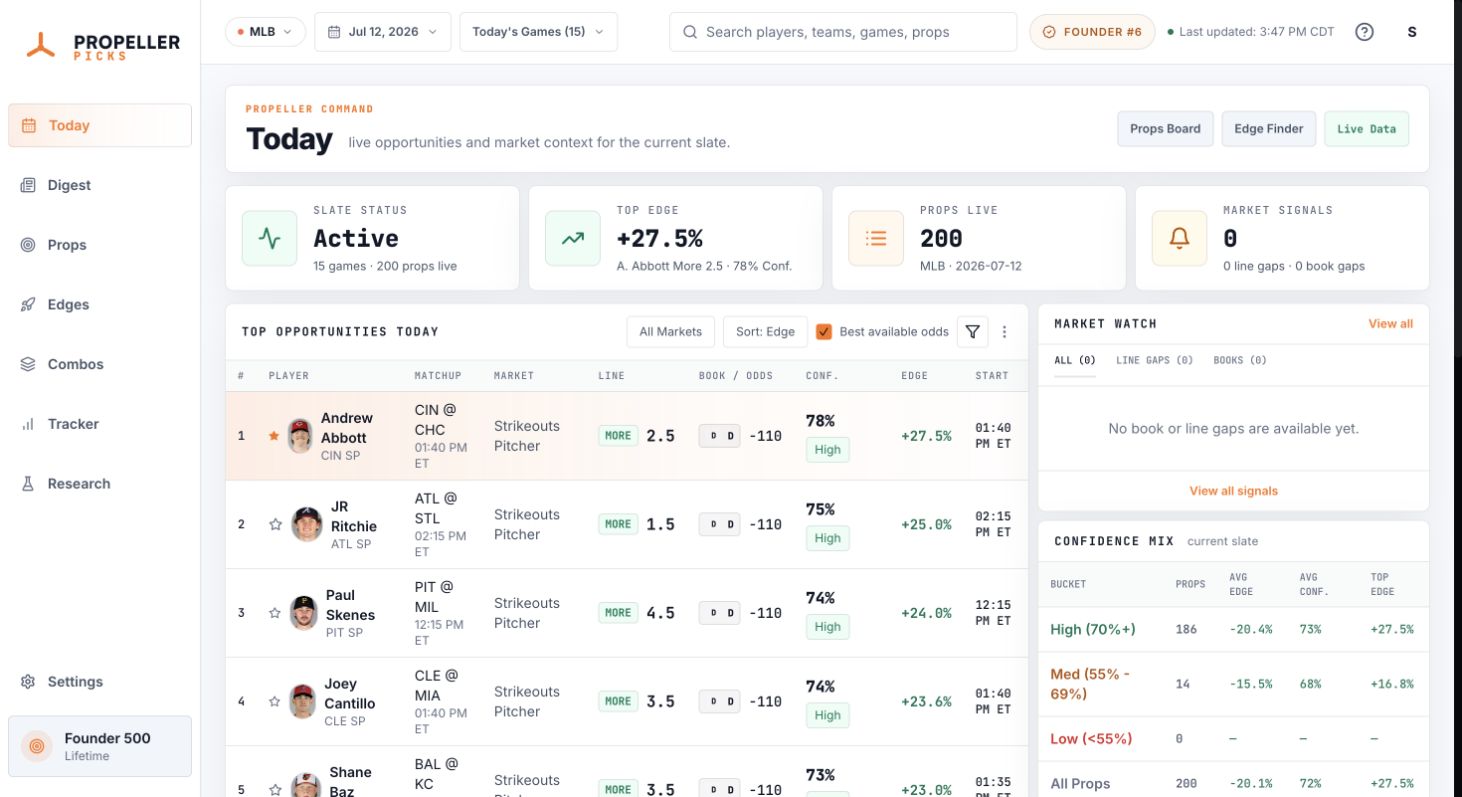Open the S user avatar menu

[x=1412, y=32]
